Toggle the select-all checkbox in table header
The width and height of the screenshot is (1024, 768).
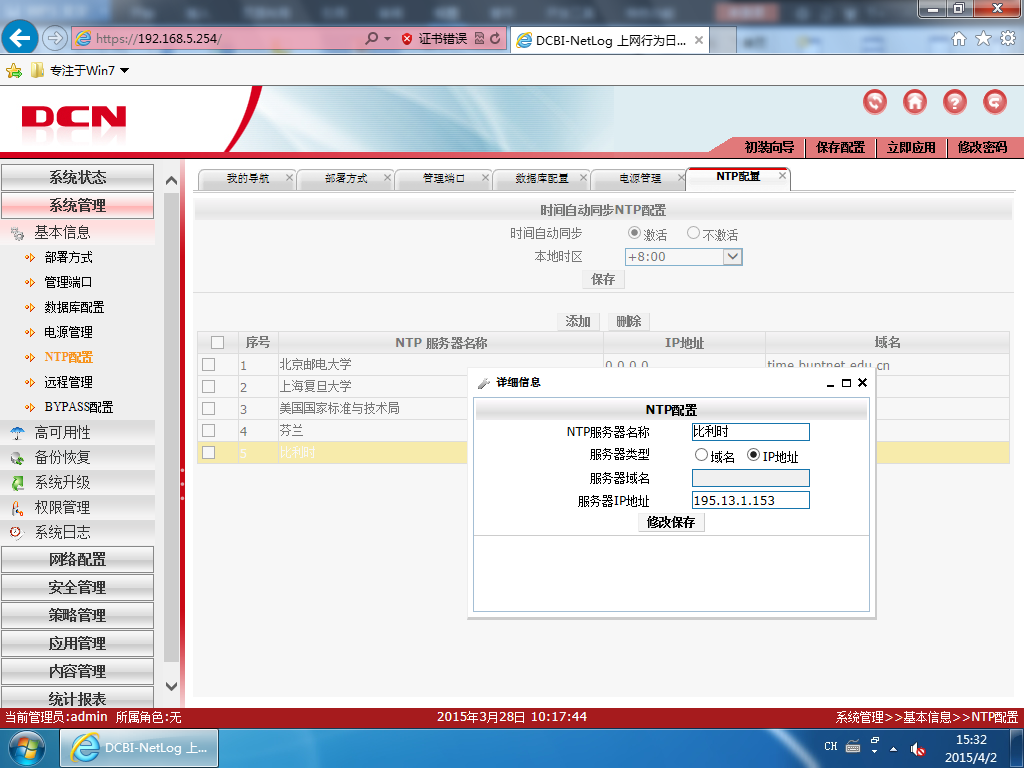point(217,342)
